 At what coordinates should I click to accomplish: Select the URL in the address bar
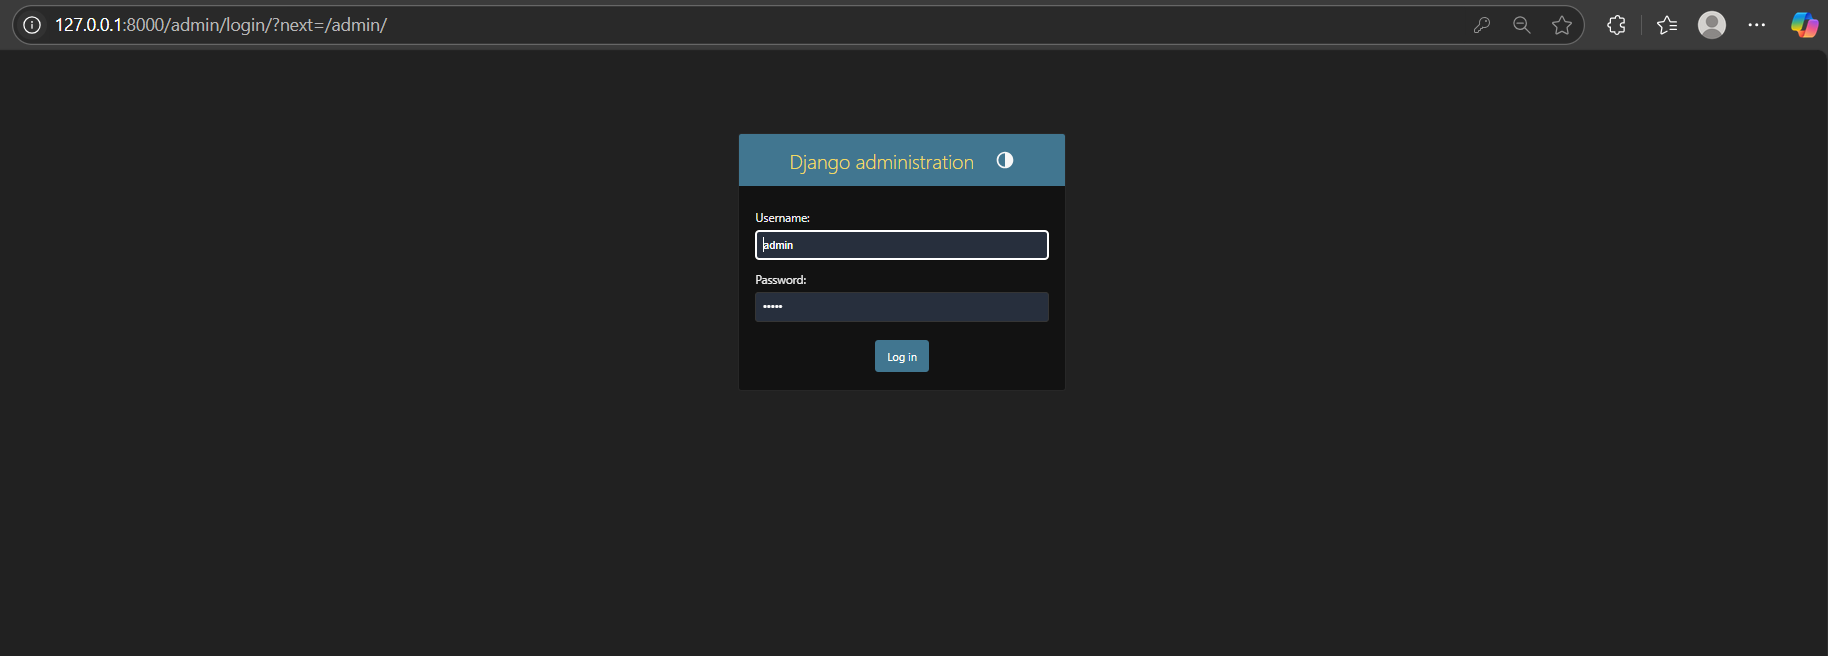pos(220,25)
